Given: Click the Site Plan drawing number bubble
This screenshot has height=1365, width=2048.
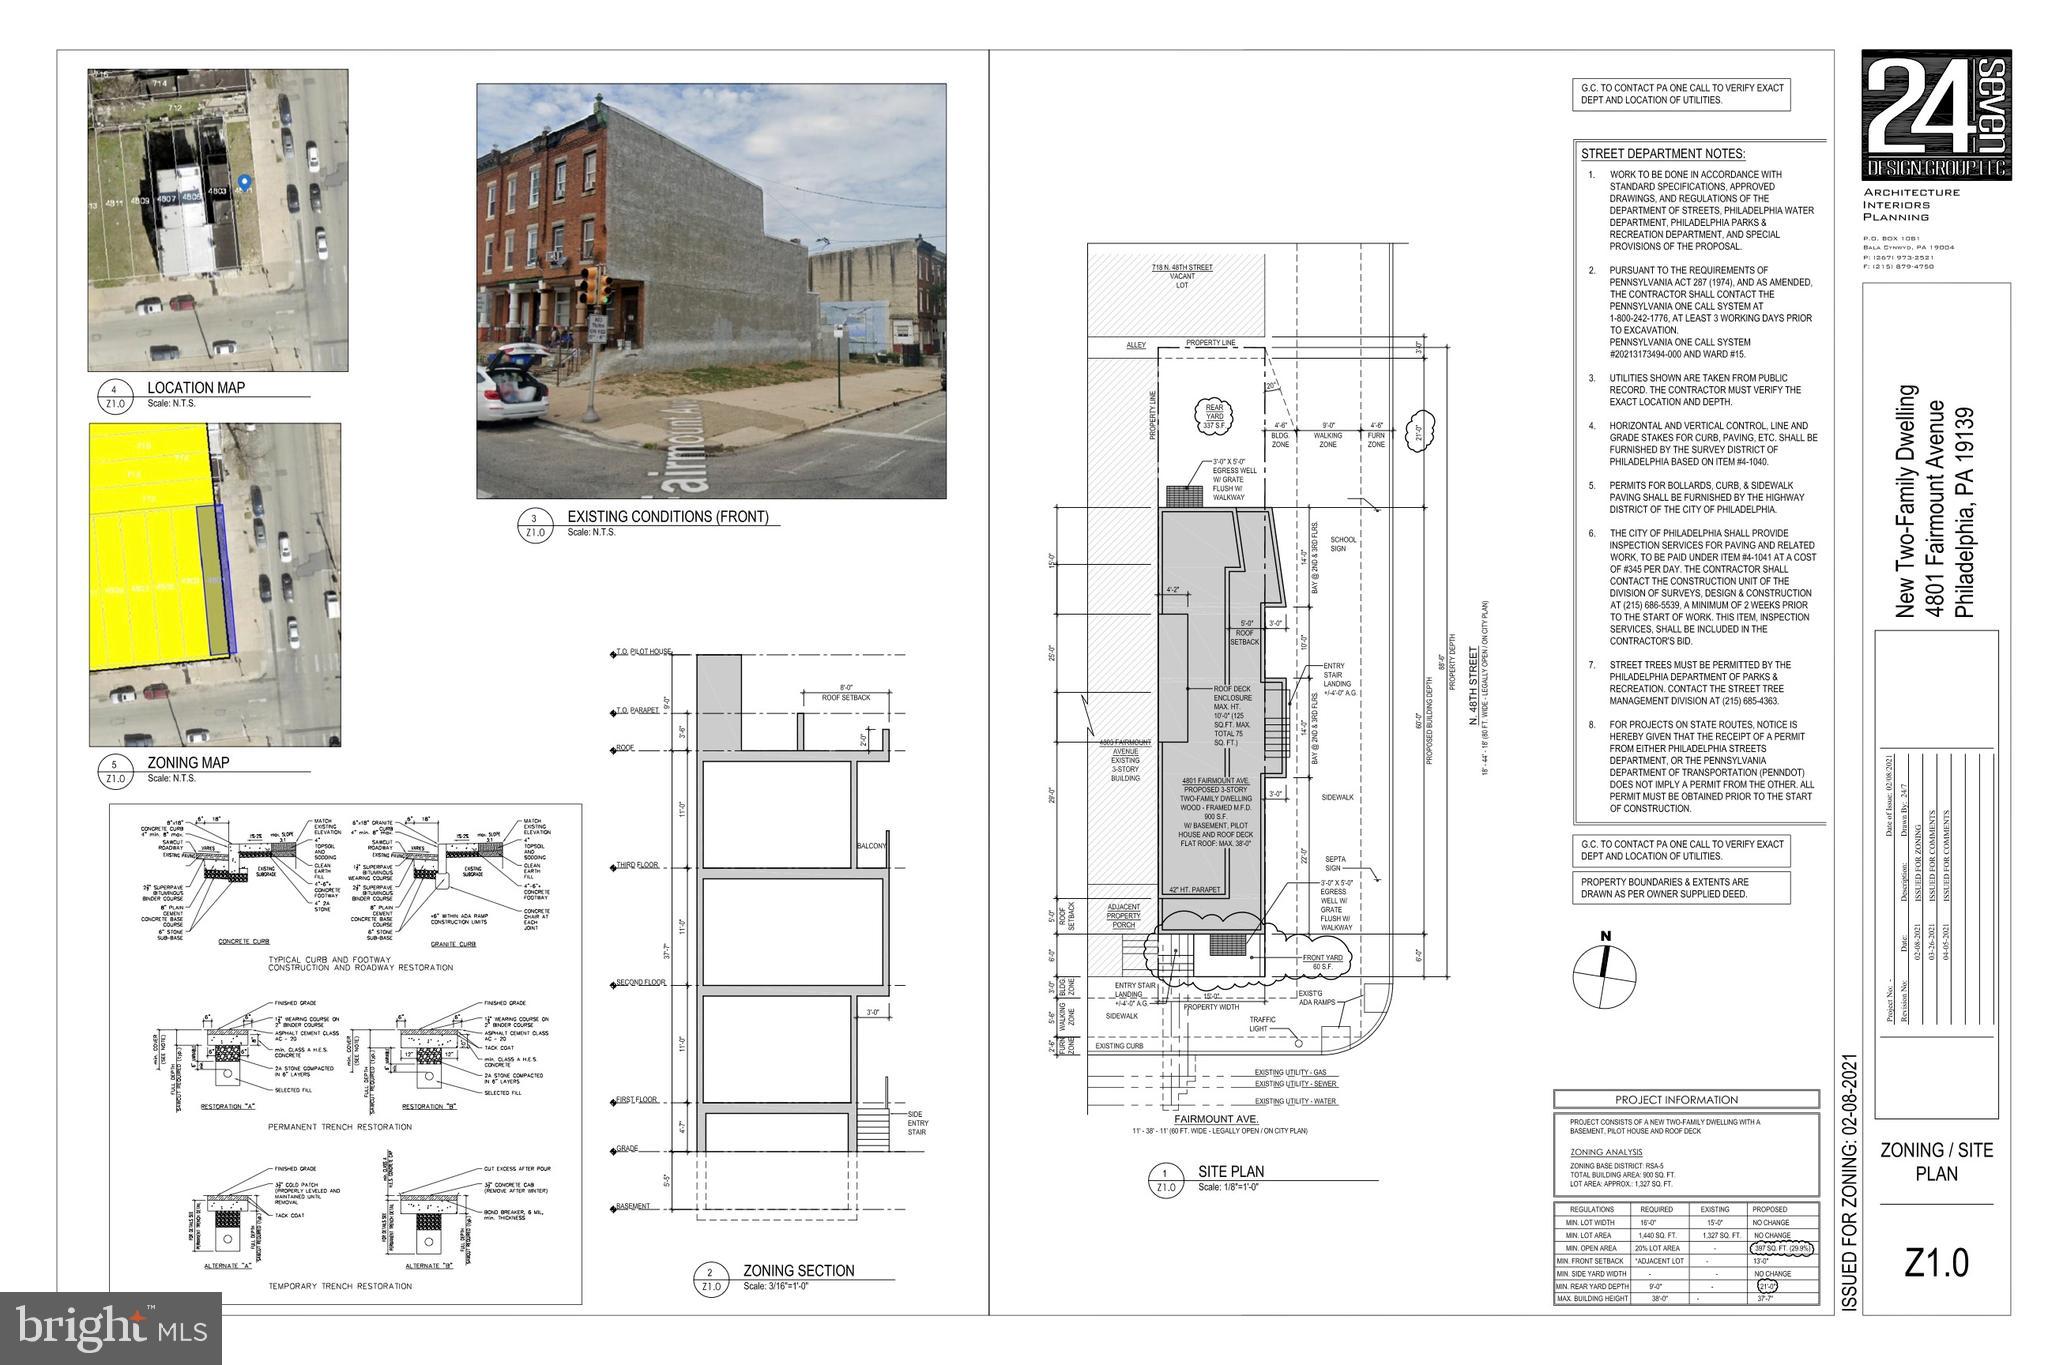Looking at the screenshot, I should (x=1165, y=1179).
